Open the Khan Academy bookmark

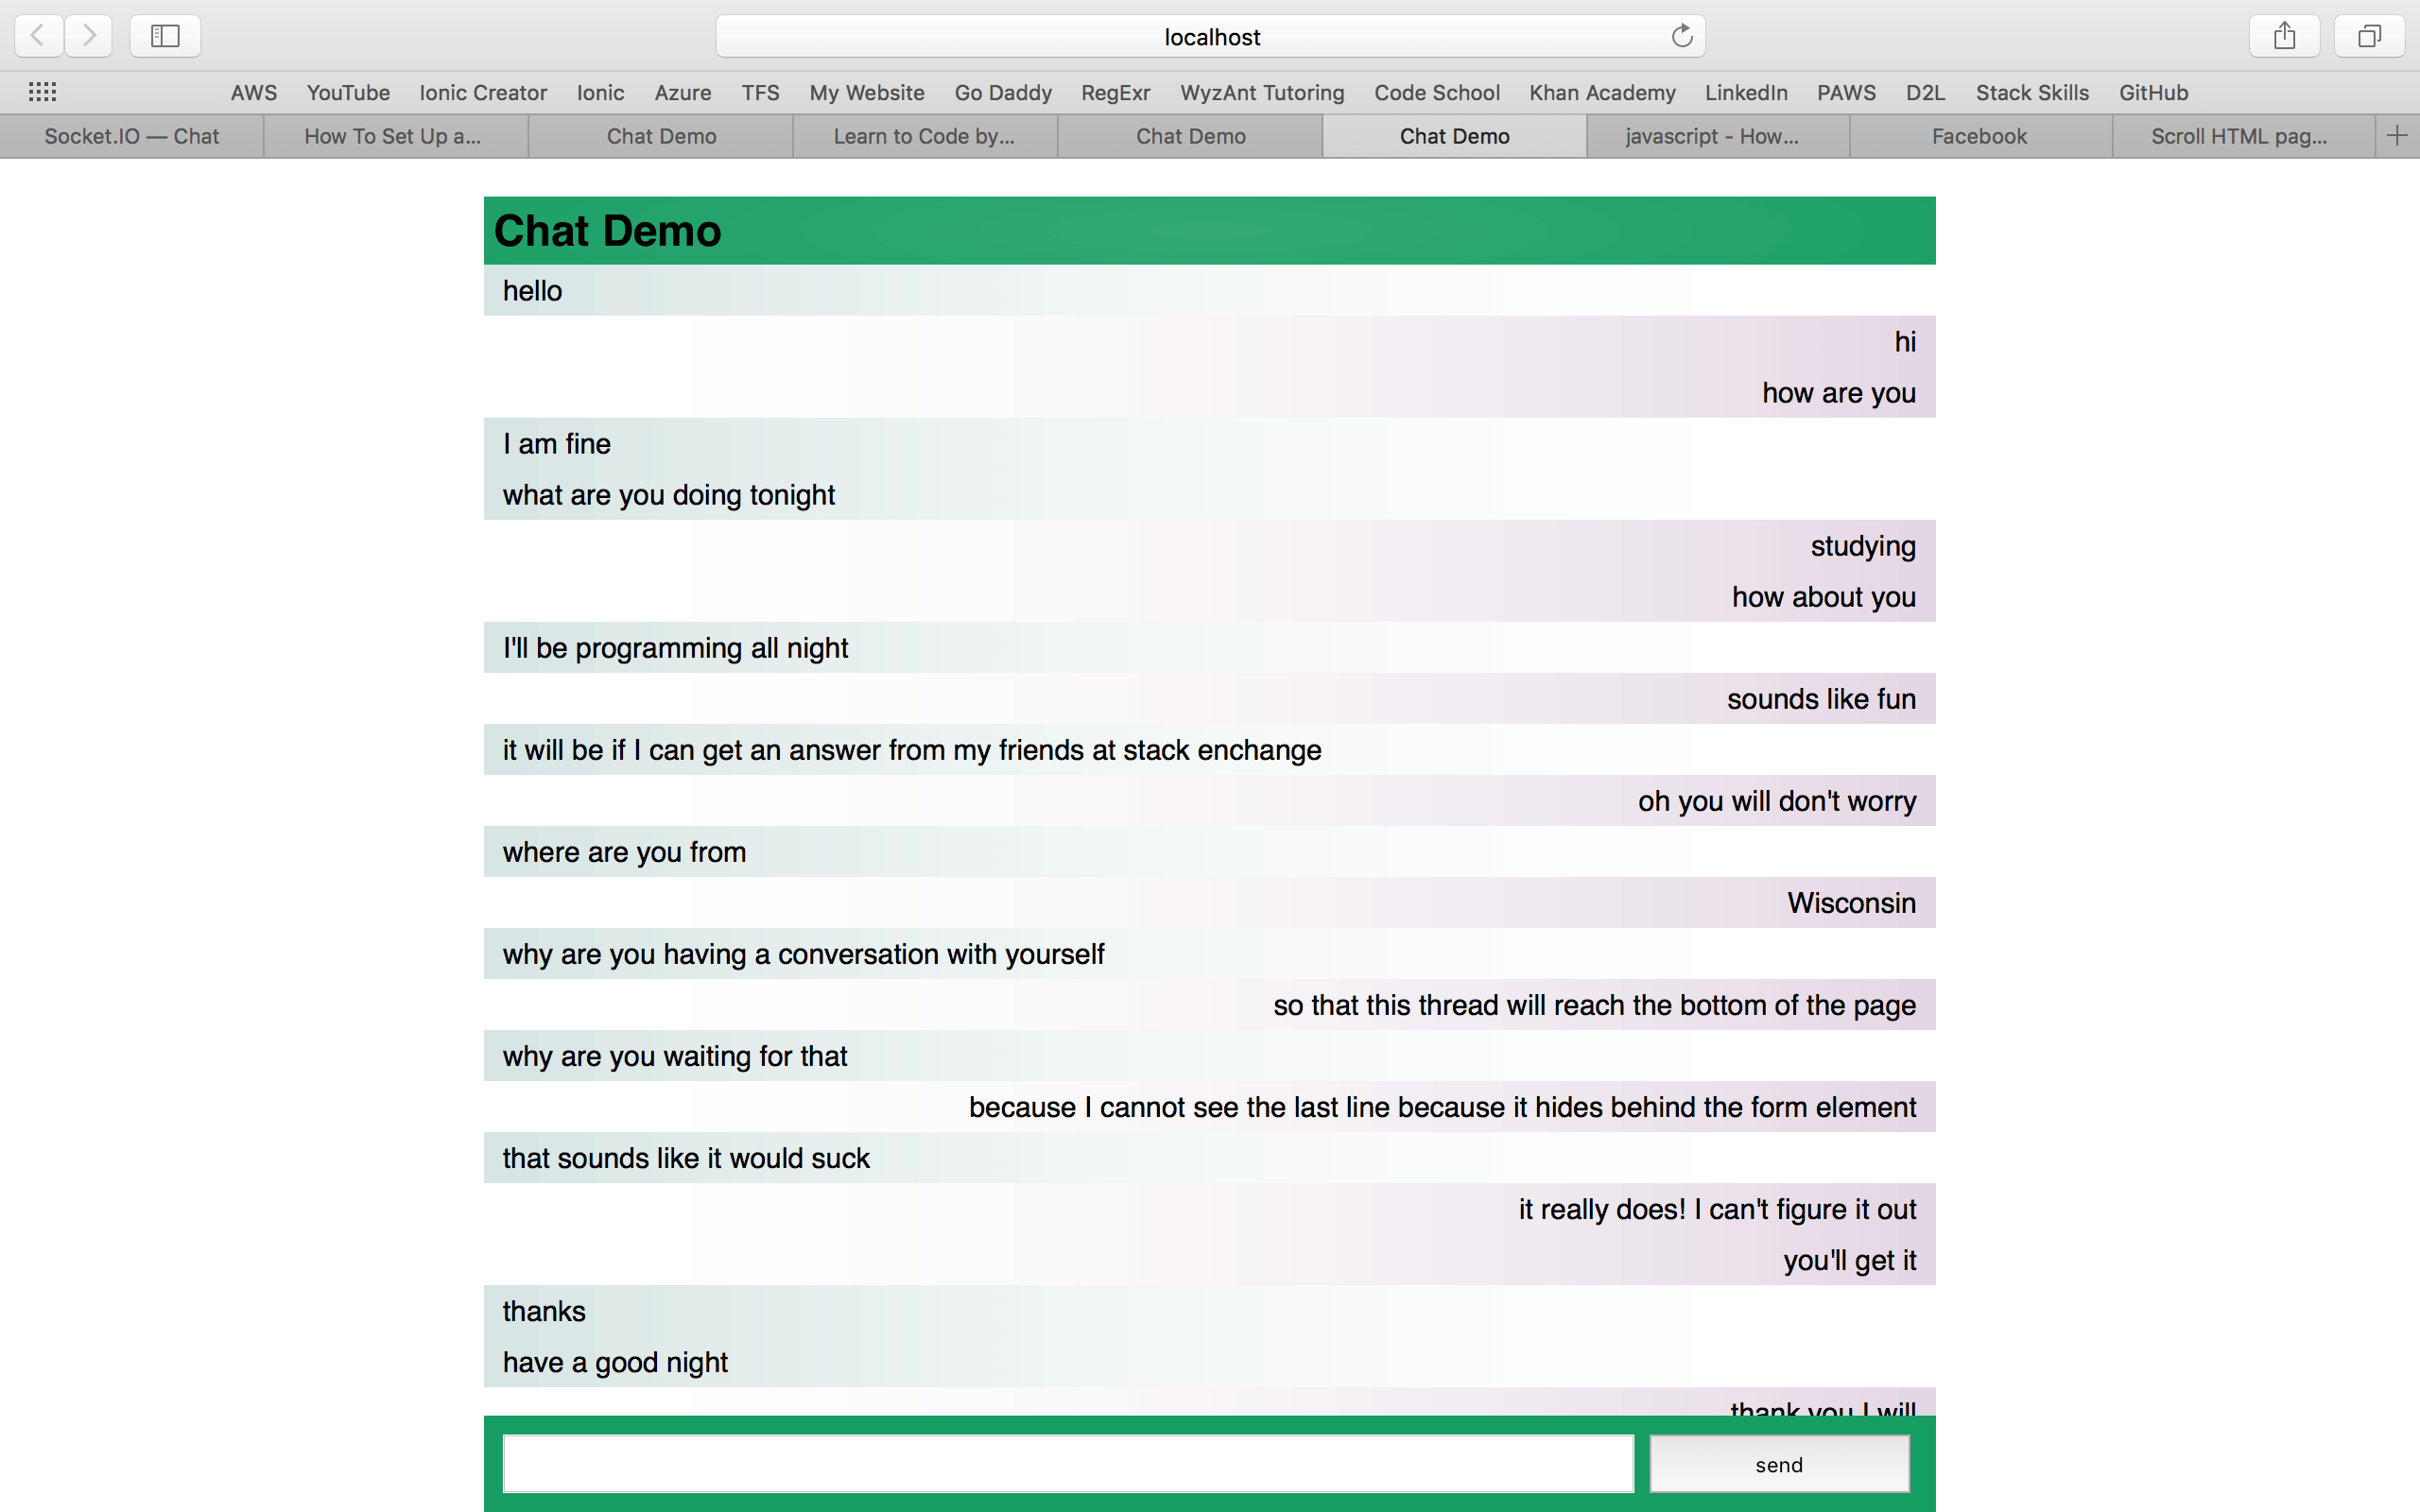click(1602, 92)
